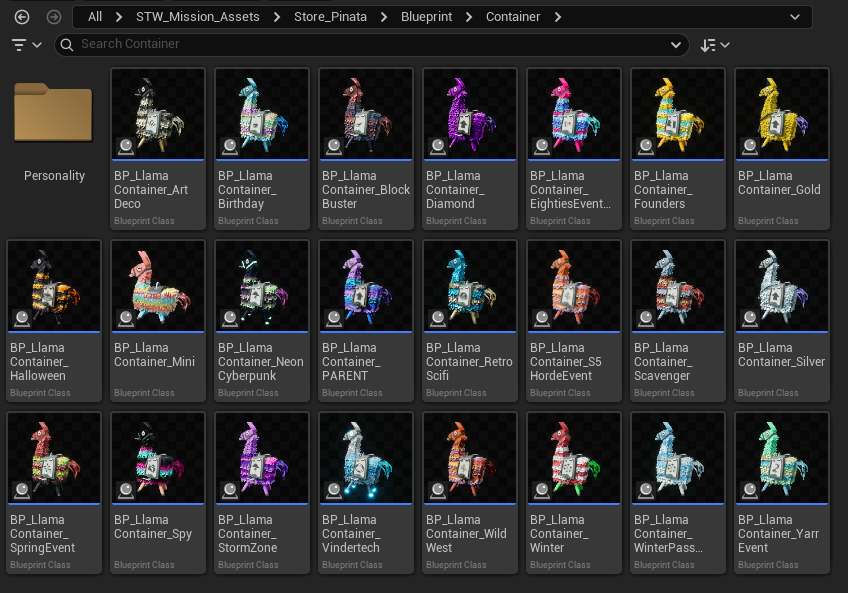The height and width of the screenshot is (593, 848).
Task: Click the forward navigation arrow
Action: click(x=52, y=17)
